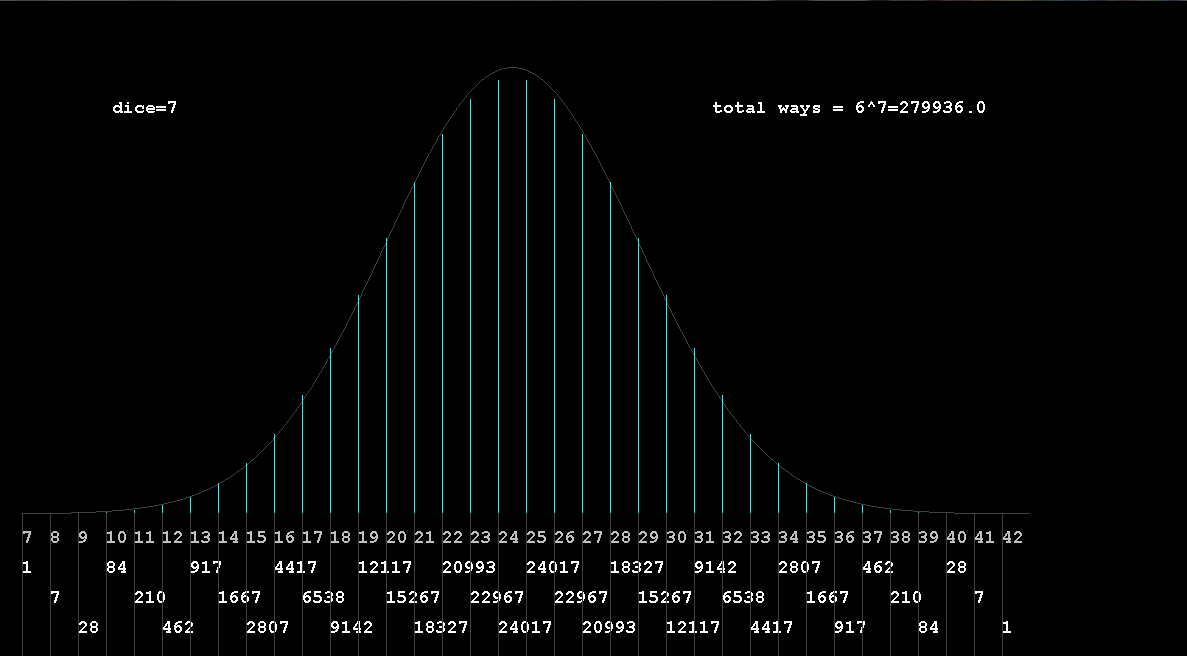Select axis label 13 on the x-axis
This screenshot has height=656, width=1187.
click(x=200, y=538)
